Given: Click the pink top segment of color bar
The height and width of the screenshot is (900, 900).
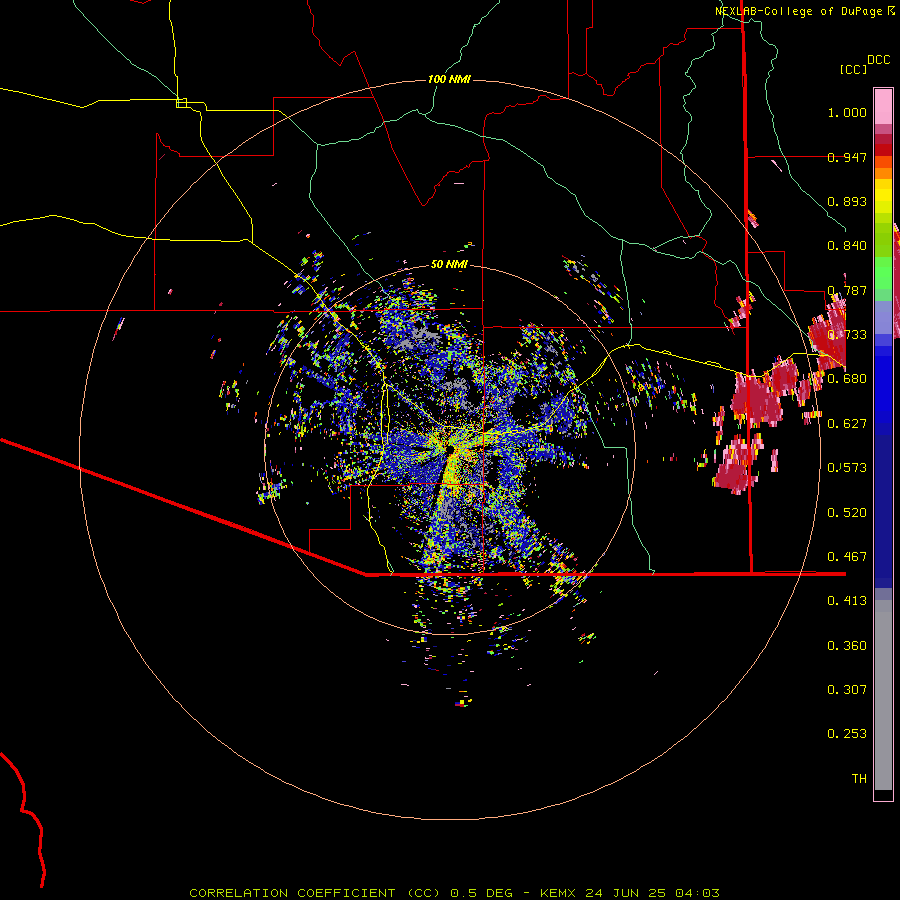Looking at the screenshot, I should (x=883, y=107).
